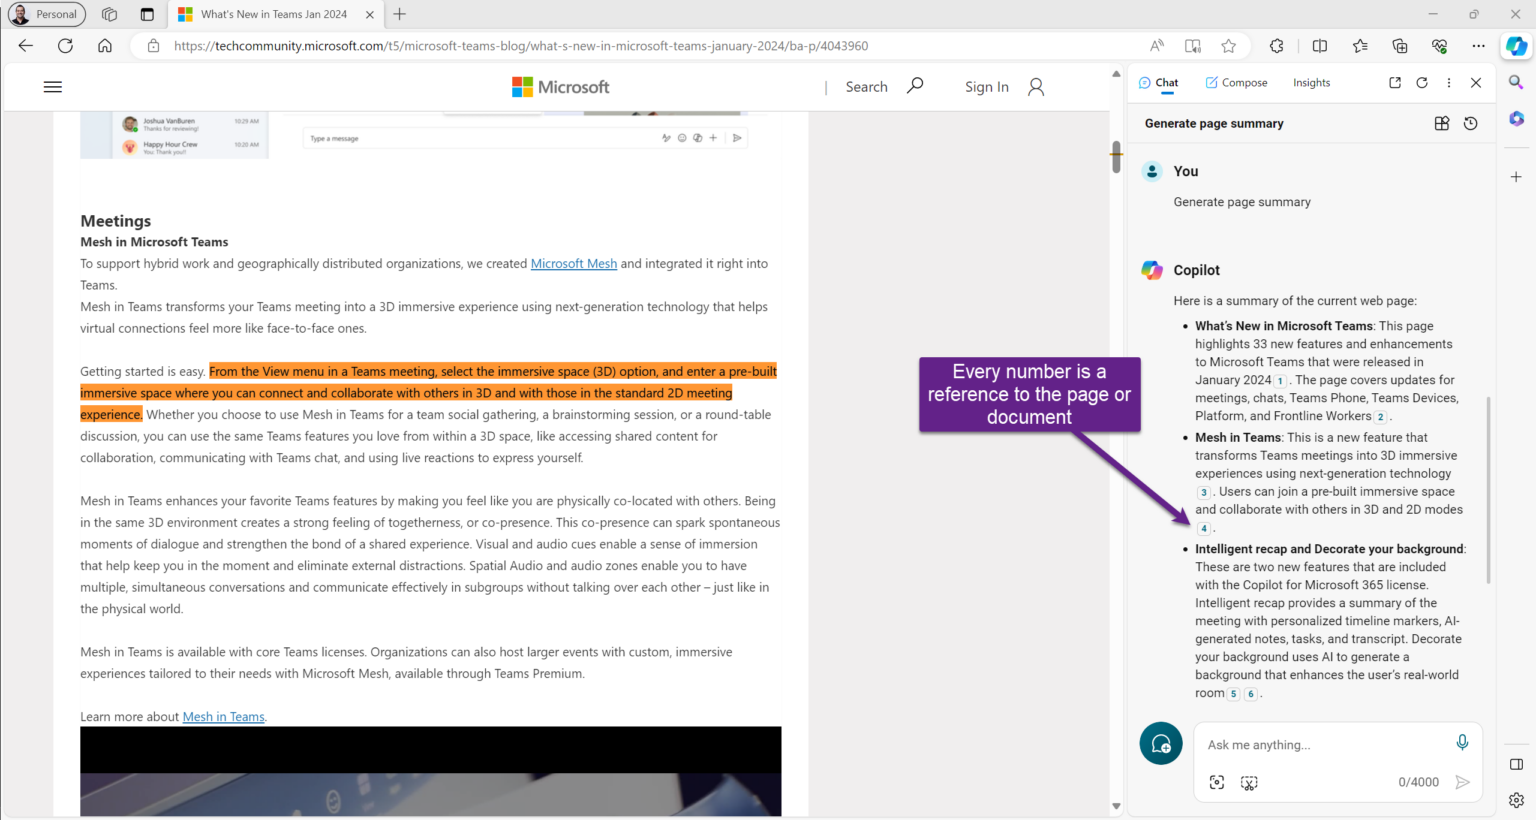Open more options in the Copilot pane

[1448, 82]
